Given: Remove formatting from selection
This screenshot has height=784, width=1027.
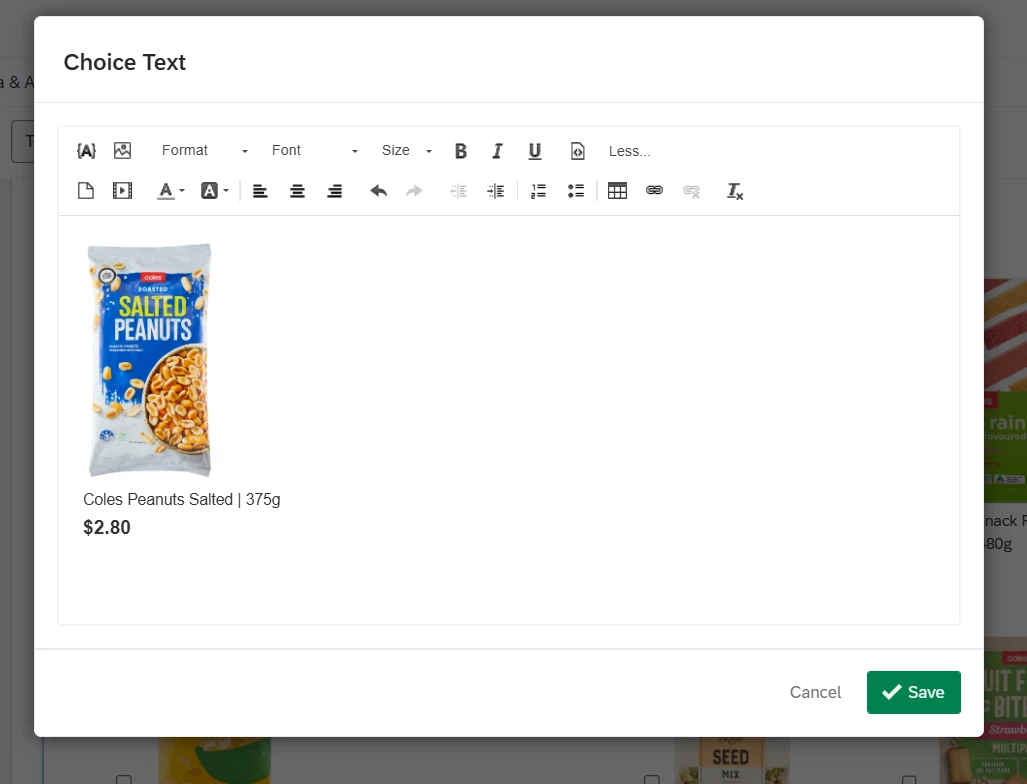Looking at the screenshot, I should pos(735,191).
